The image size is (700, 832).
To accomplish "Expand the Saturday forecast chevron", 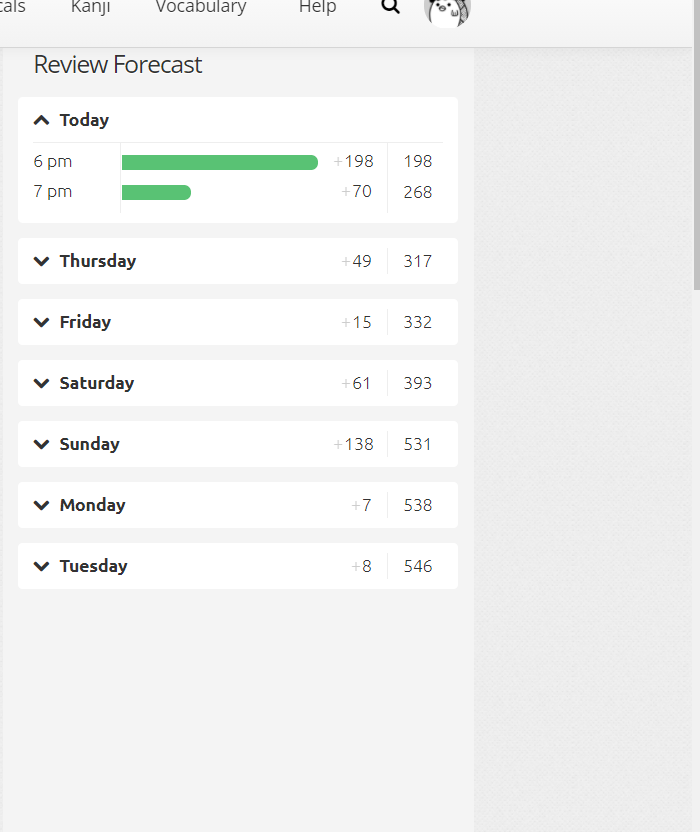I will 41,383.
